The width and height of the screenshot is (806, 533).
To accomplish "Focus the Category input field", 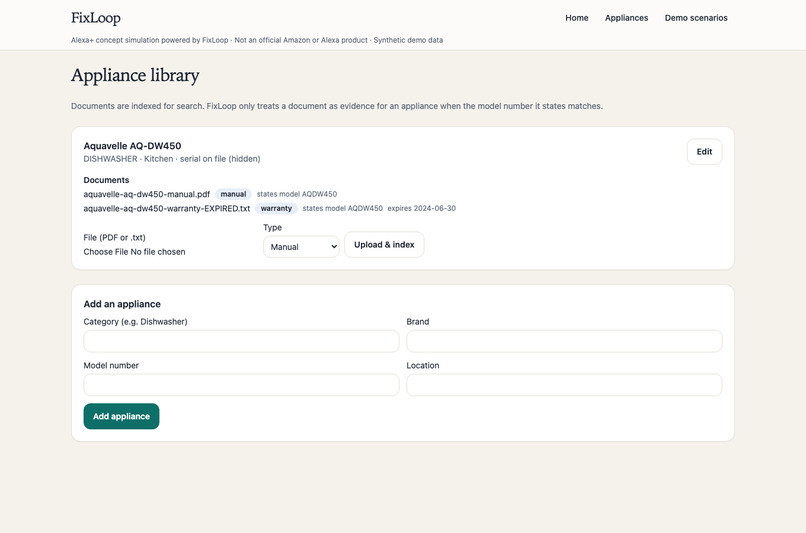I will [x=241, y=341].
